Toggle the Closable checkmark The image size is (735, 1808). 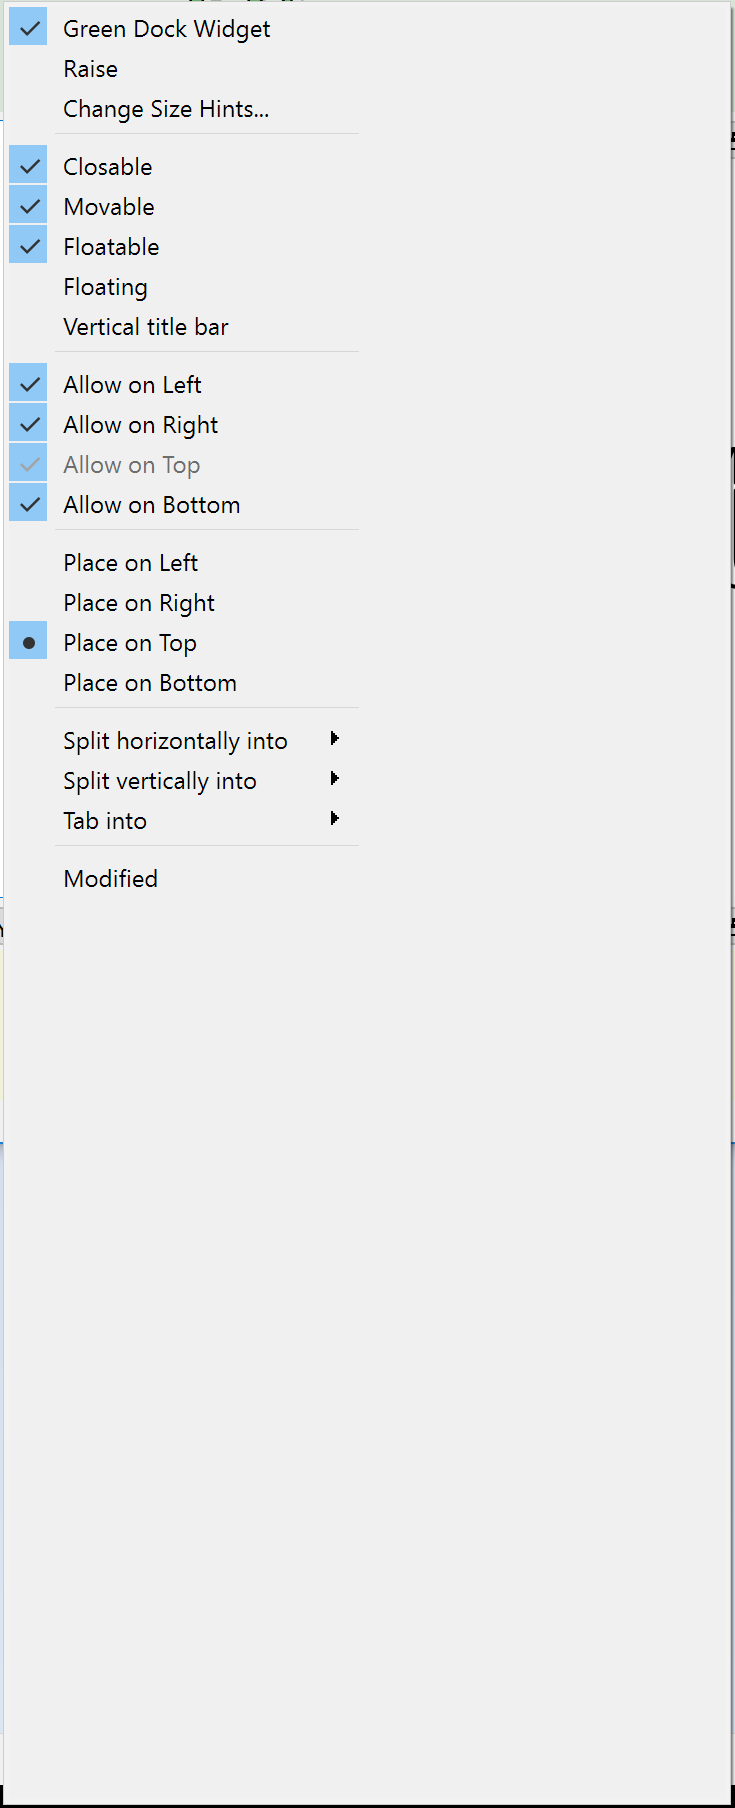[x=29, y=166]
